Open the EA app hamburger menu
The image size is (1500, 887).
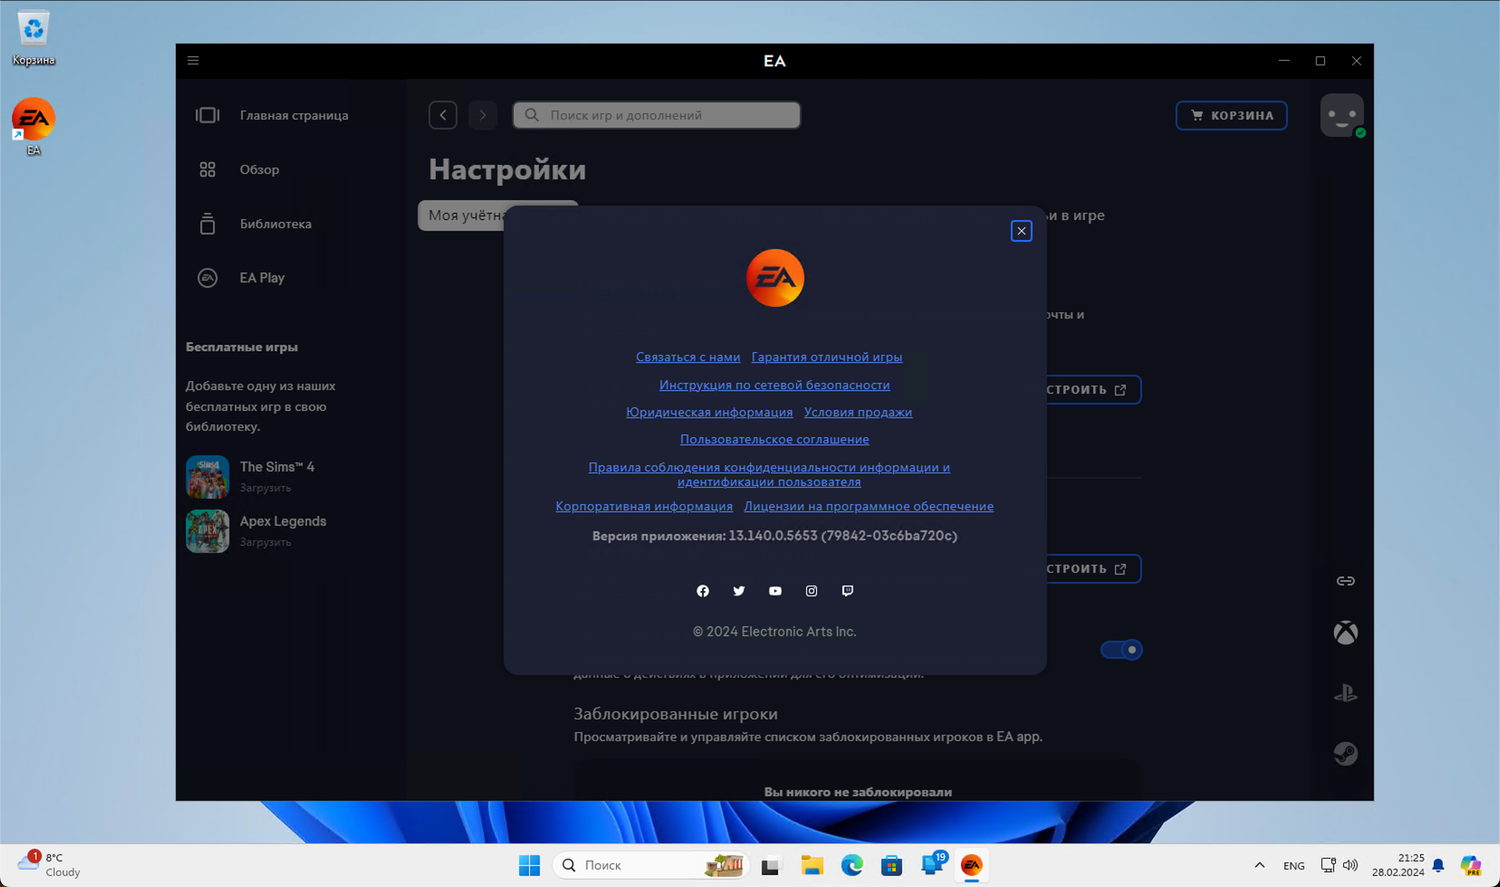click(x=193, y=61)
